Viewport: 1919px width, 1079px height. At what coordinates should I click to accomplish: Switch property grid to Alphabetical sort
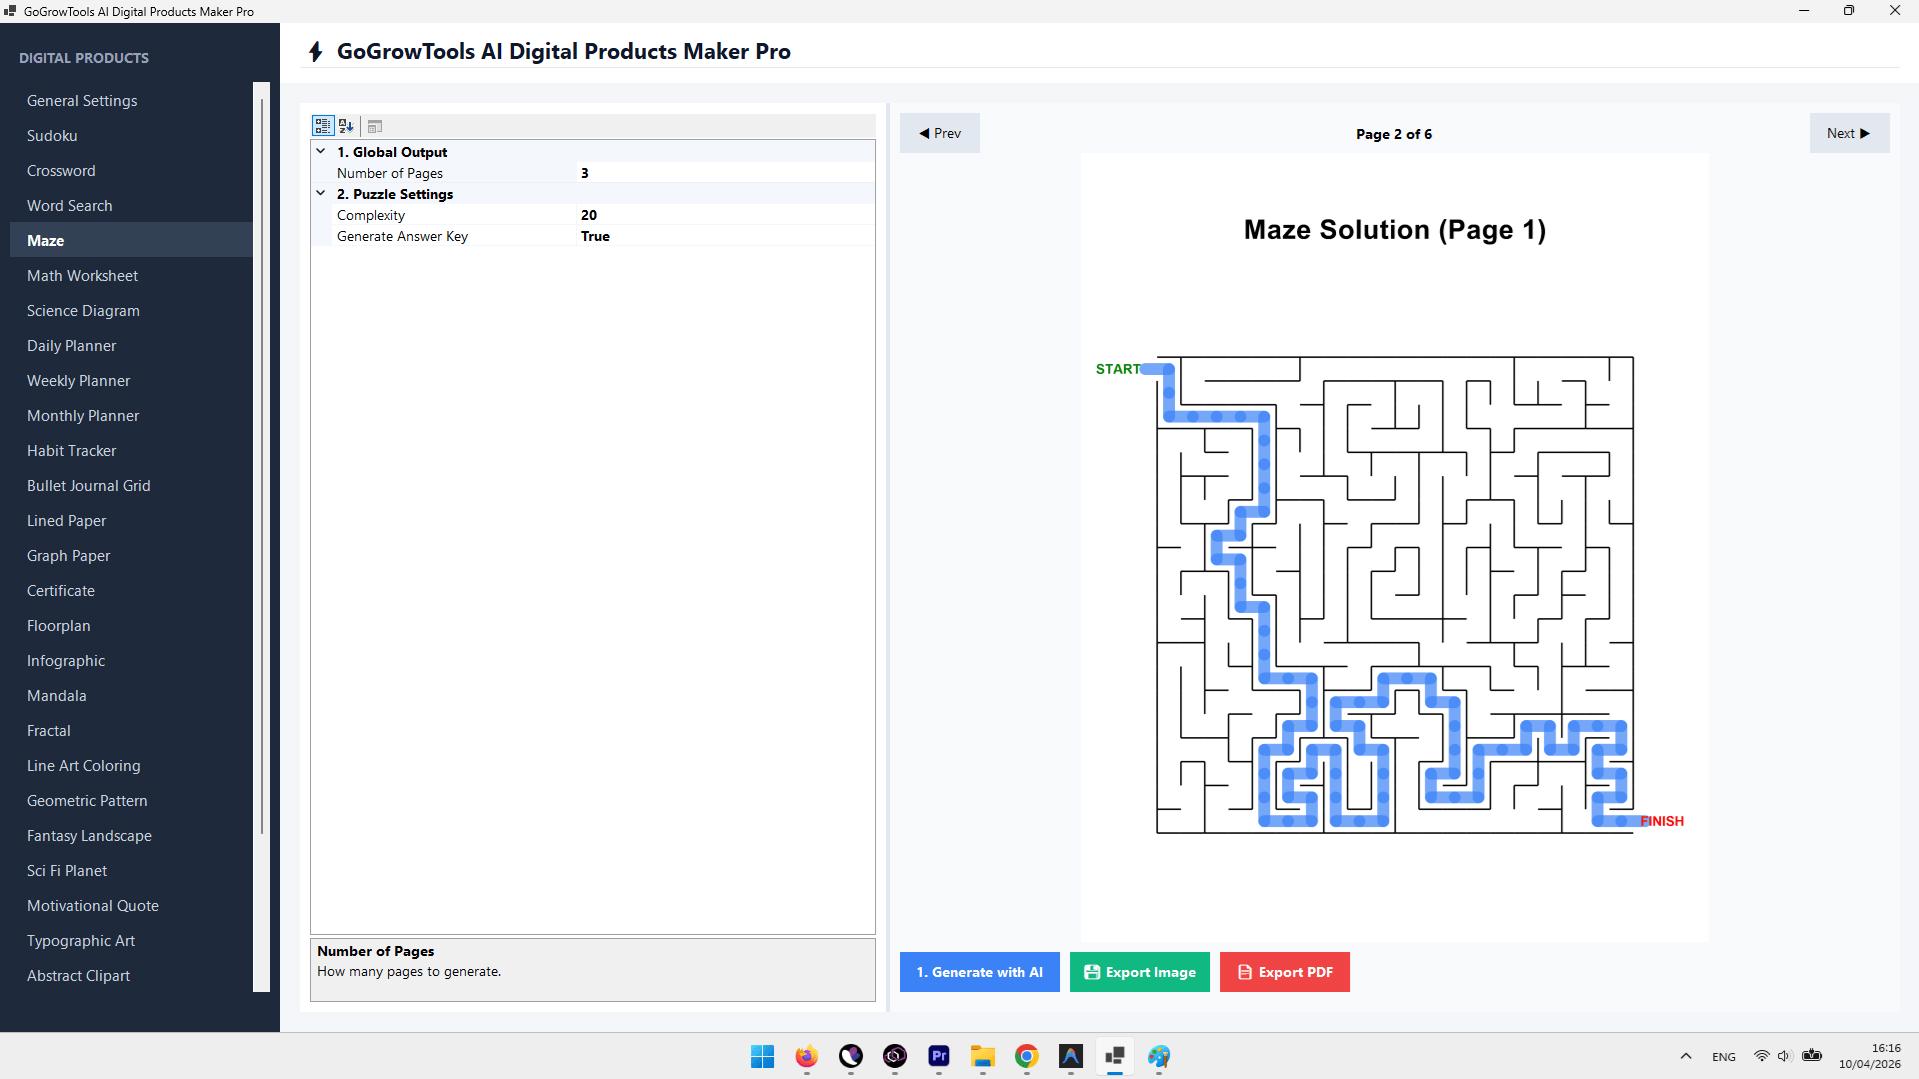coord(346,126)
